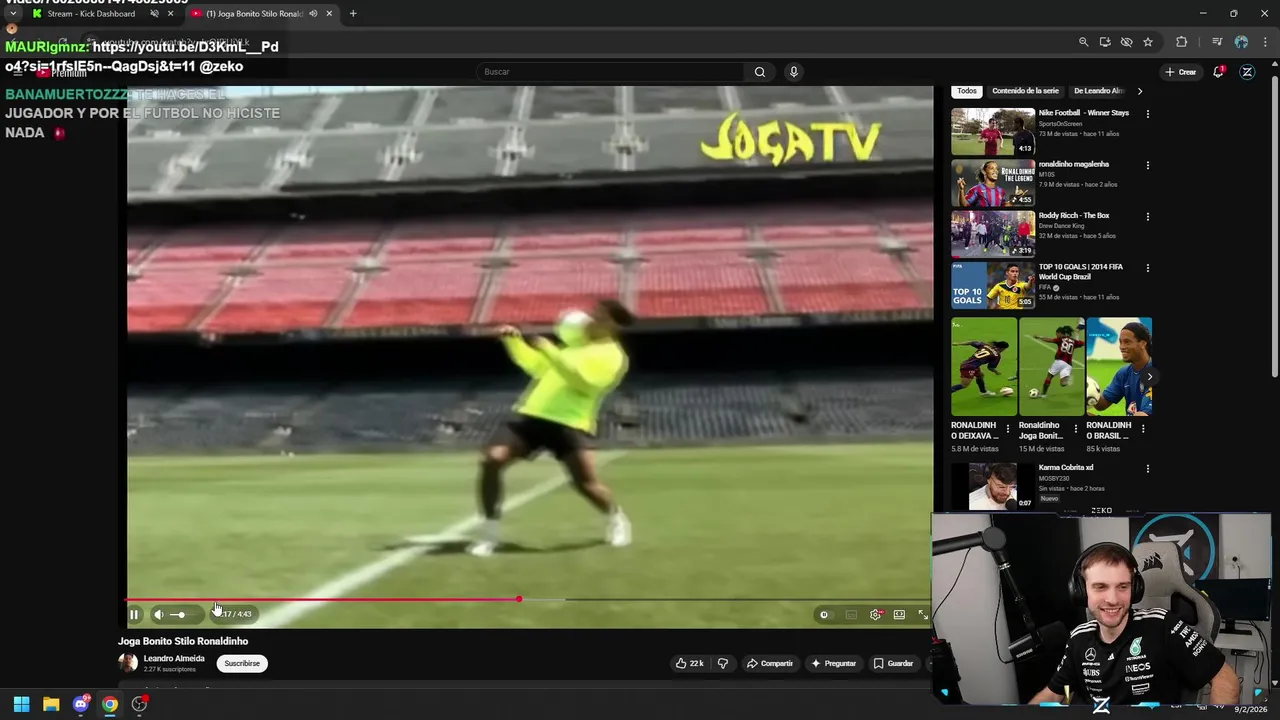Open the Roddy Ricch - The Box thumbnail
1280x720 pixels.
[x=993, y=234]
